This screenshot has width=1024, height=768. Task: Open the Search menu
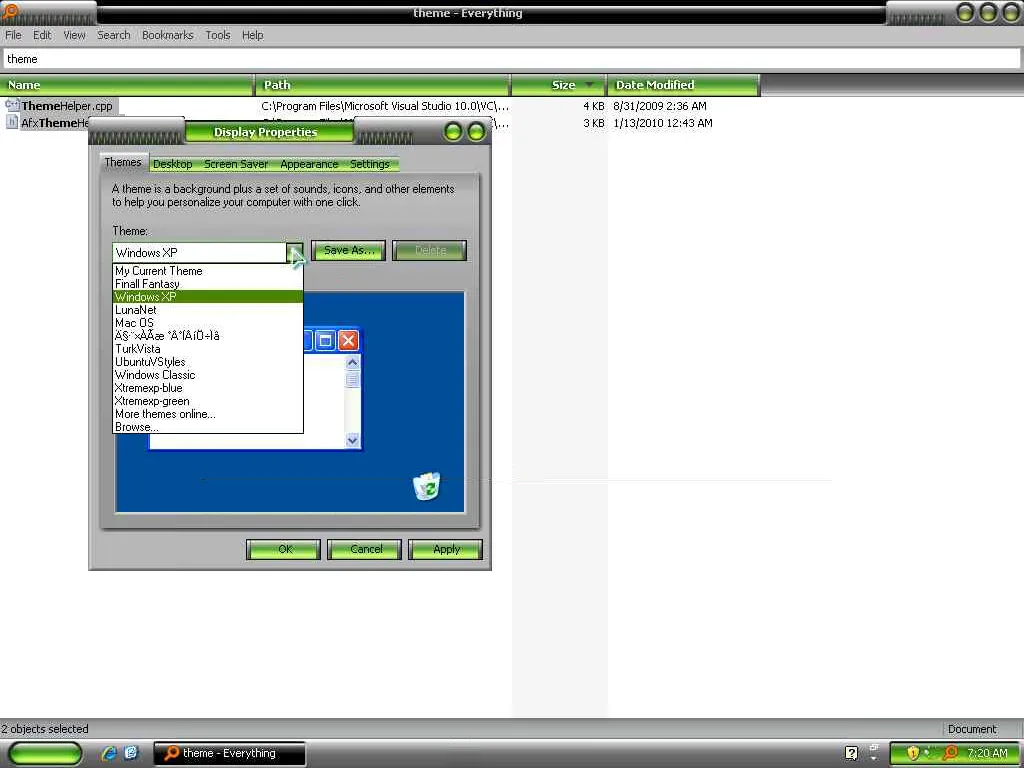pos(114,35)
